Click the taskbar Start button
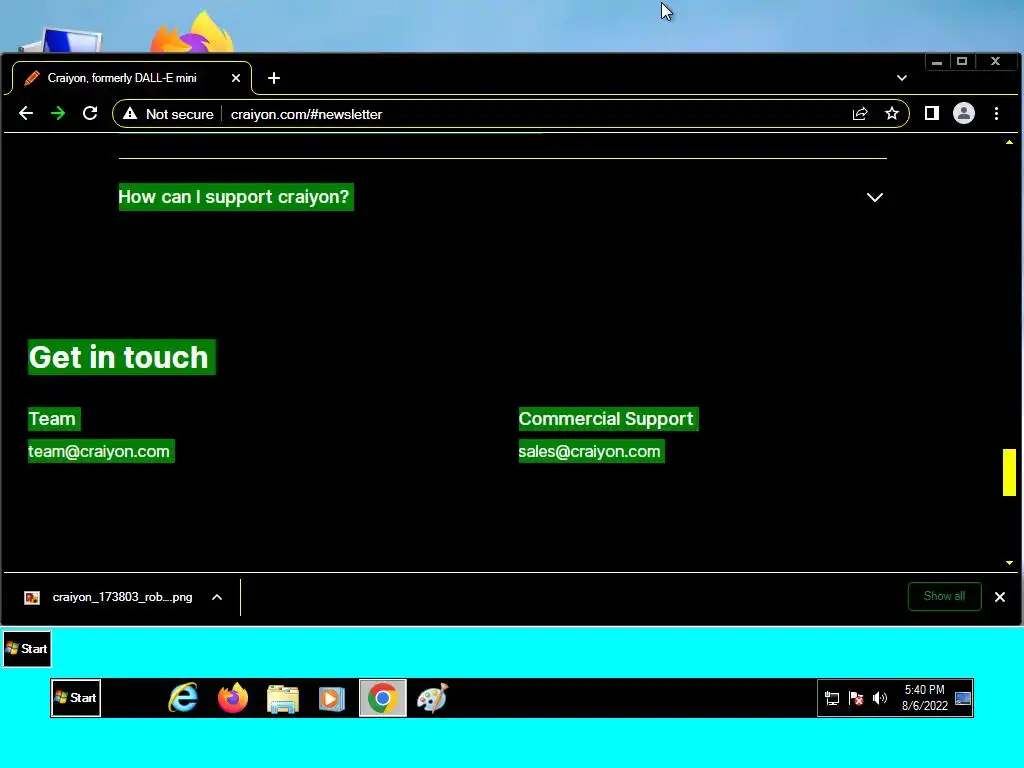 (x=76, y=698)
